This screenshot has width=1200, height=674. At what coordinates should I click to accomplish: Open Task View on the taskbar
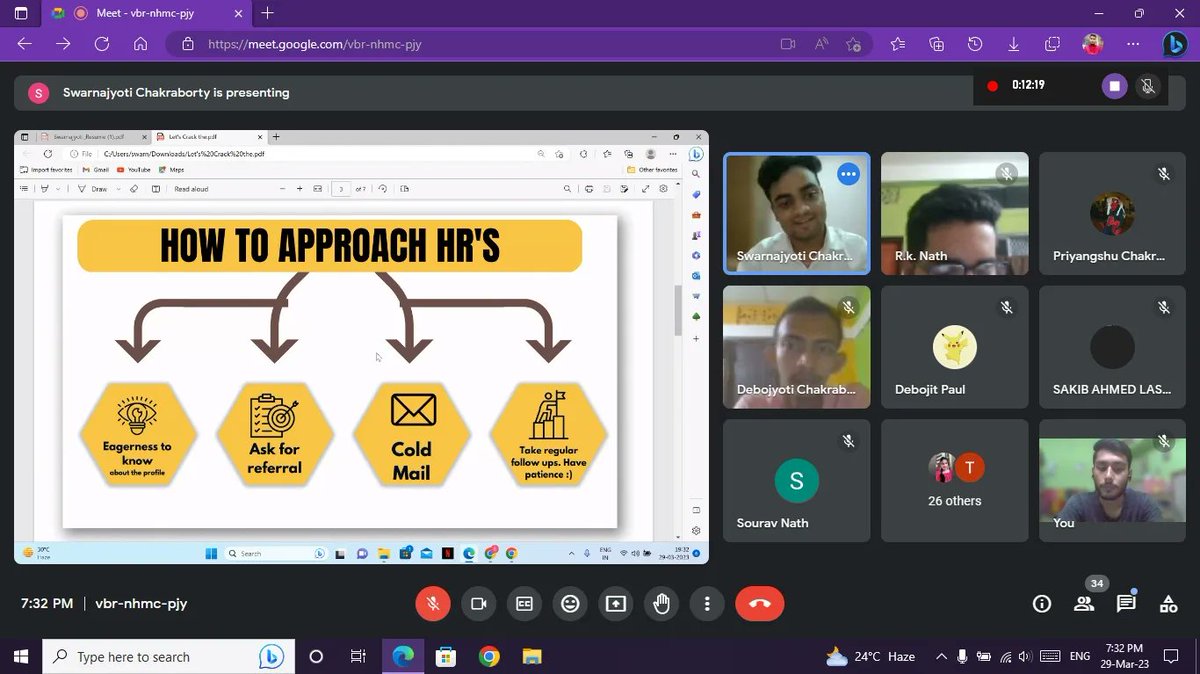pyautogui.click(x=358, y=656)
